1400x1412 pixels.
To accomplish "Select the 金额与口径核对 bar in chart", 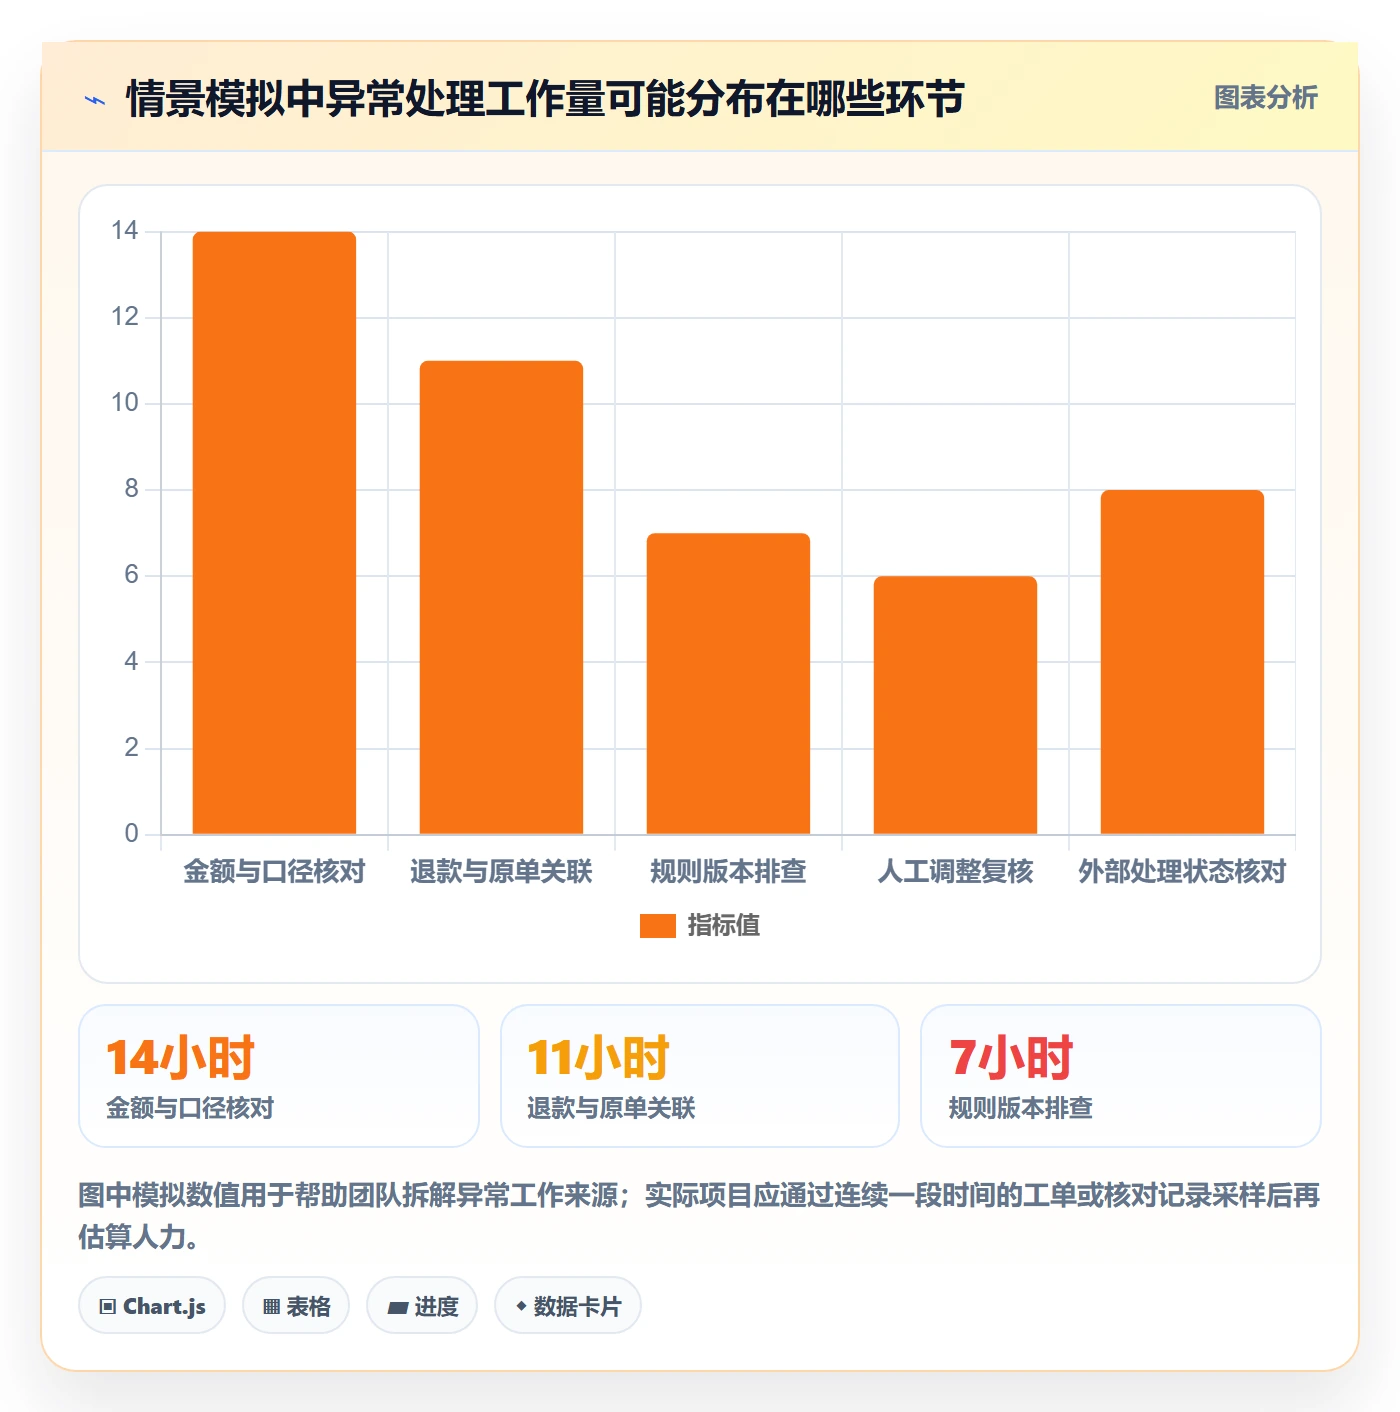I will click(274, 533).
